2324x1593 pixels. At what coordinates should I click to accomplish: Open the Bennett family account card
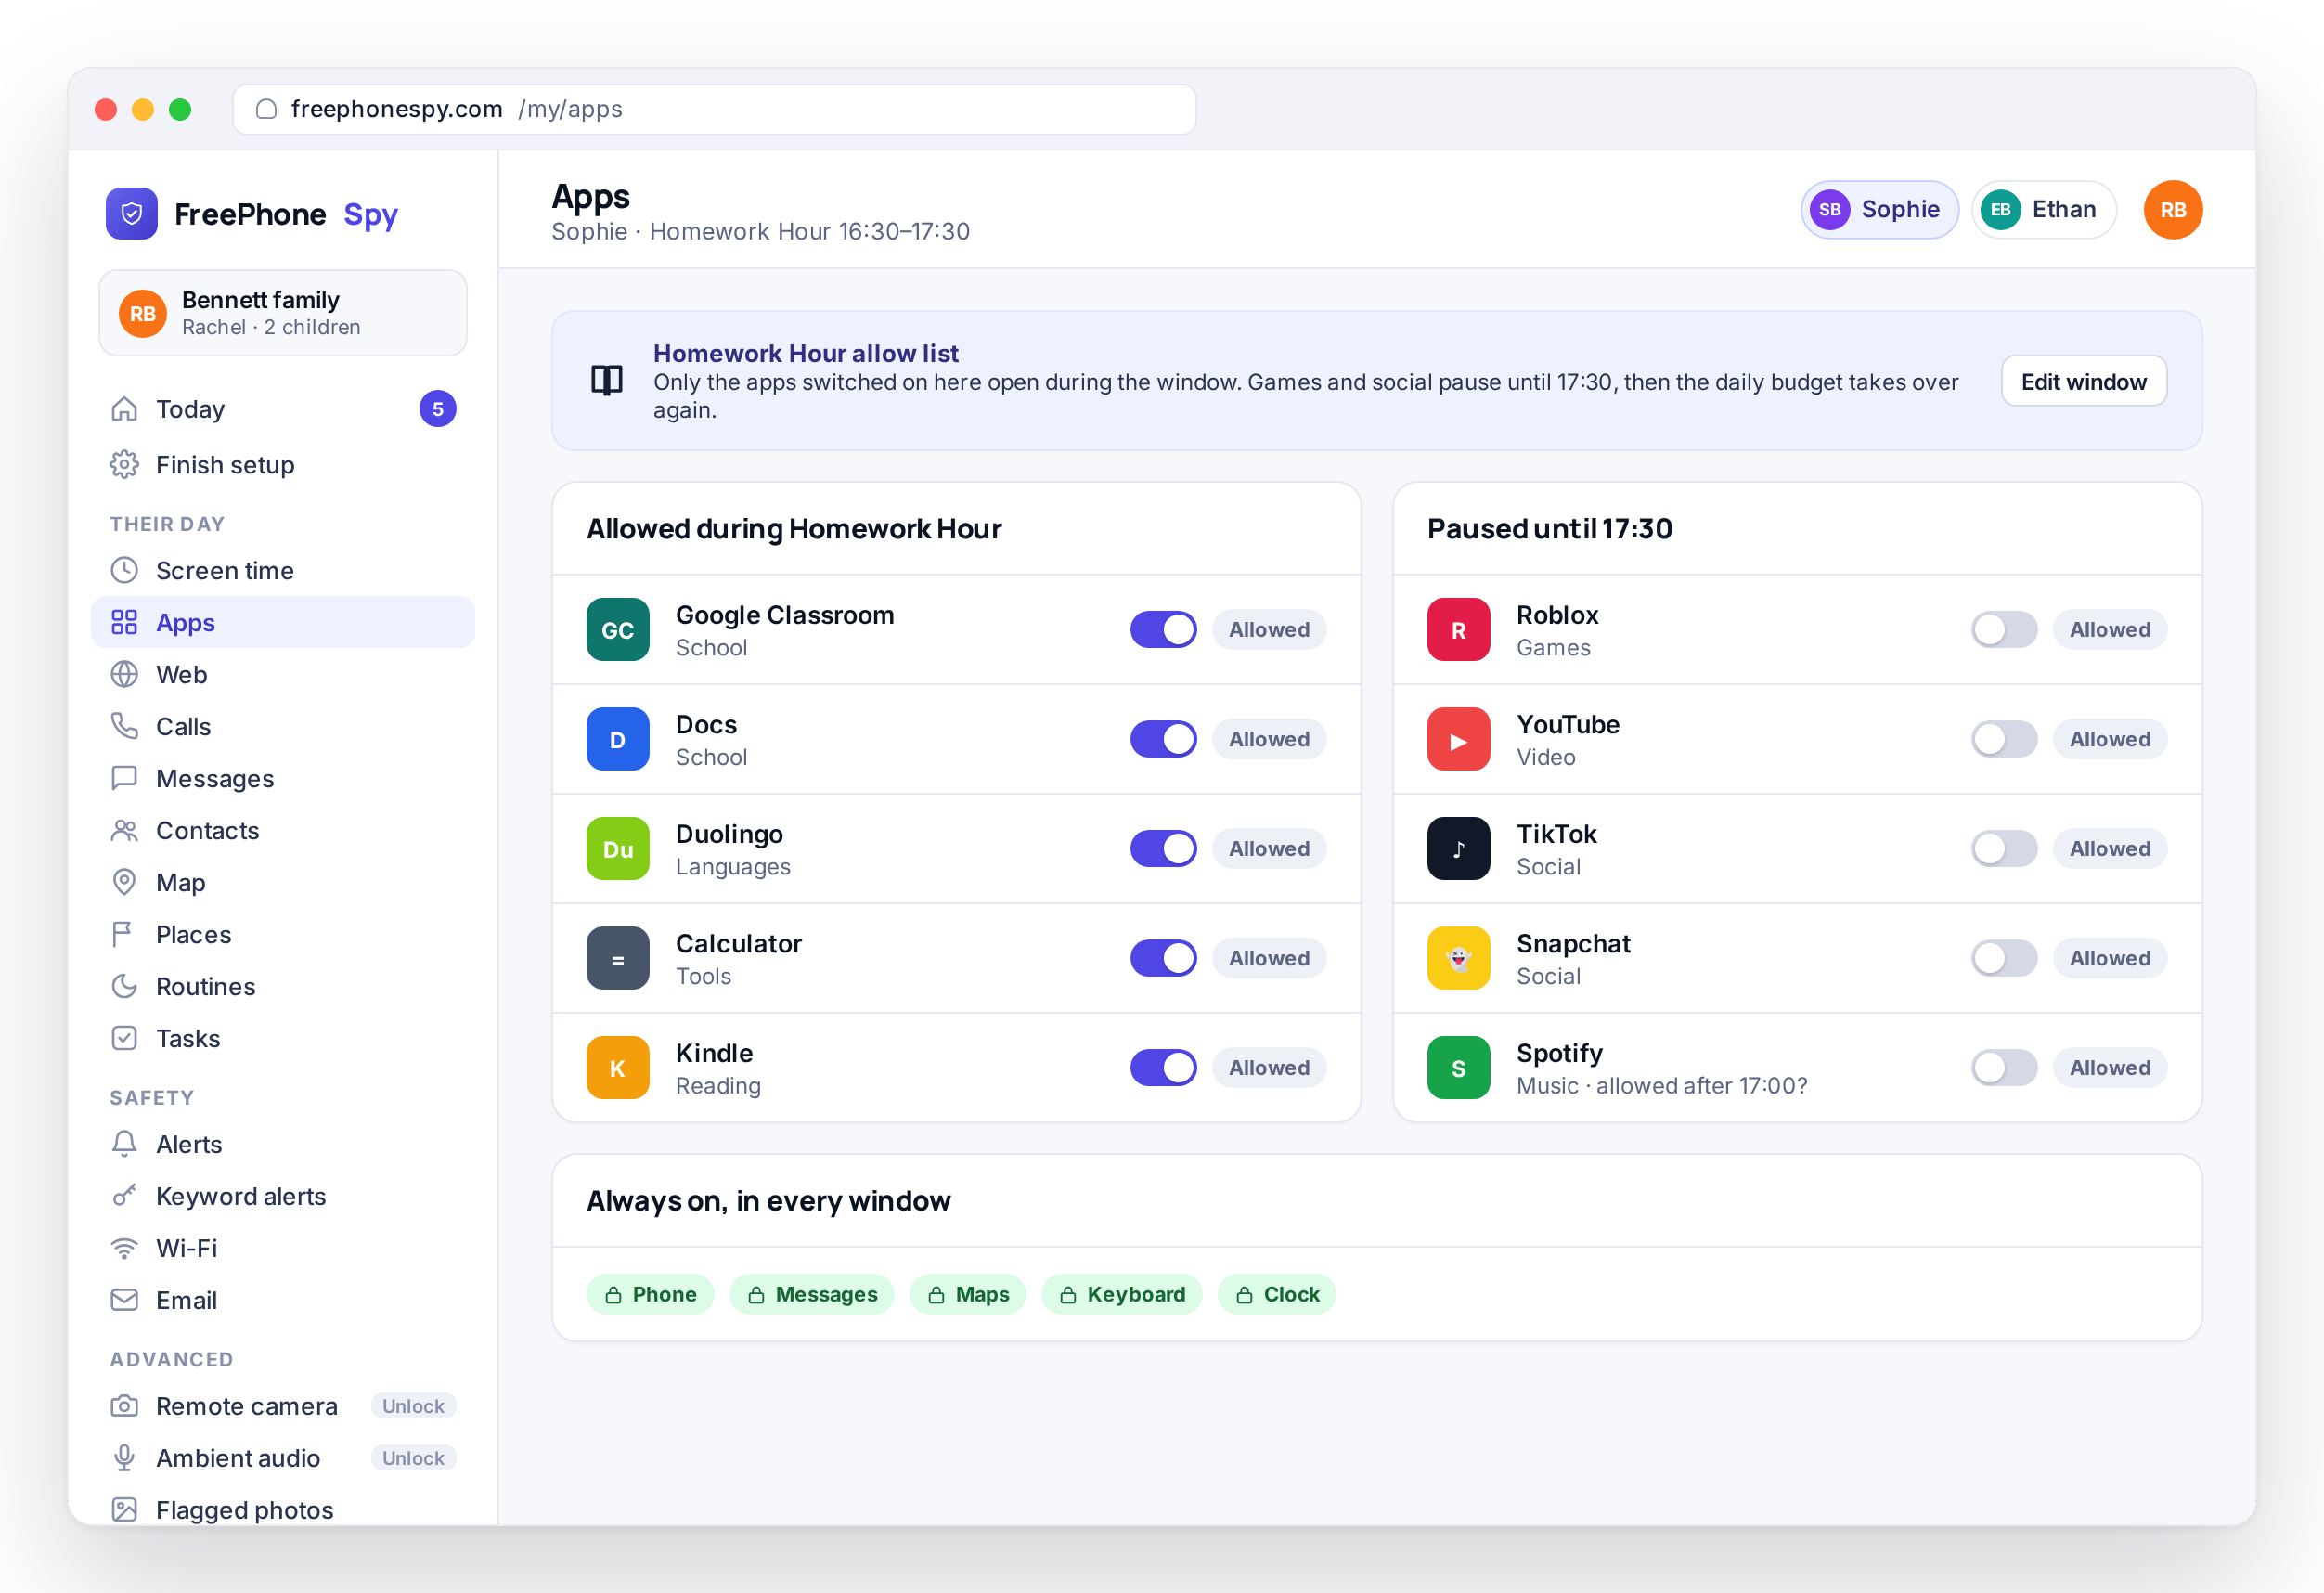[283, 314]
